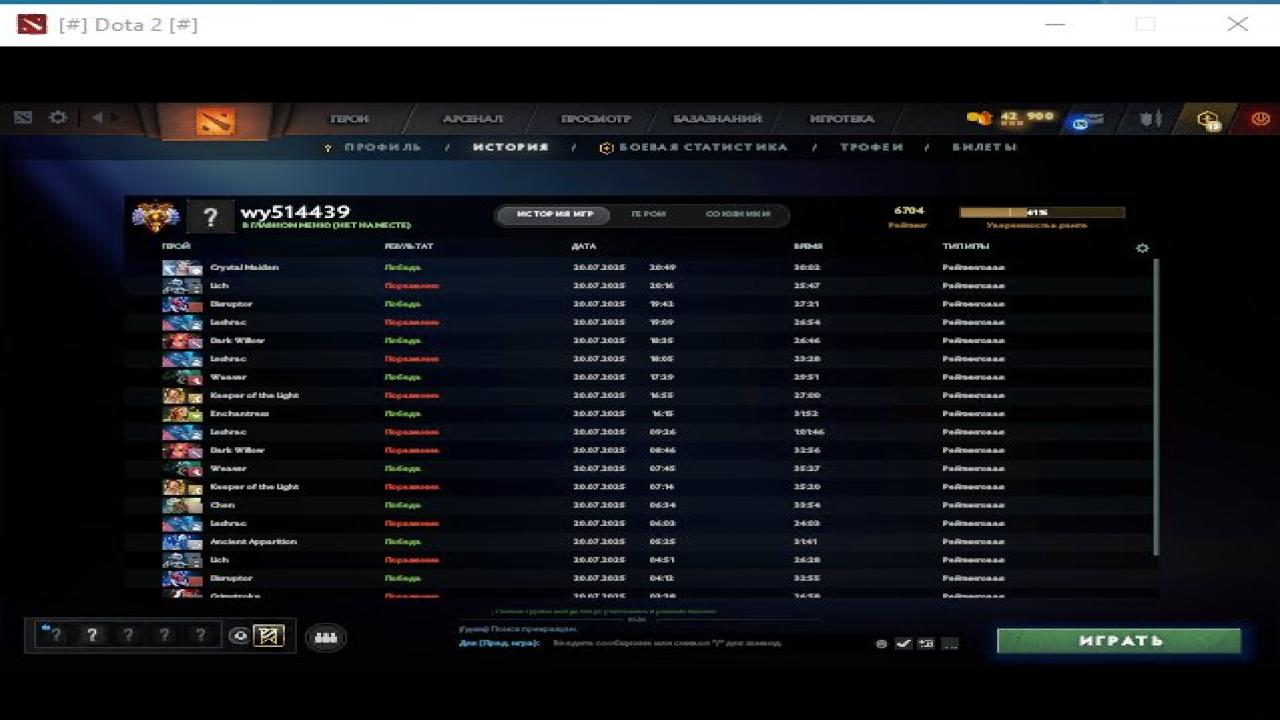The height and width of the screenshot is (720, 1280).
Task: Switch to the Боевая статистика sub-tab
Action: [702, 147]
